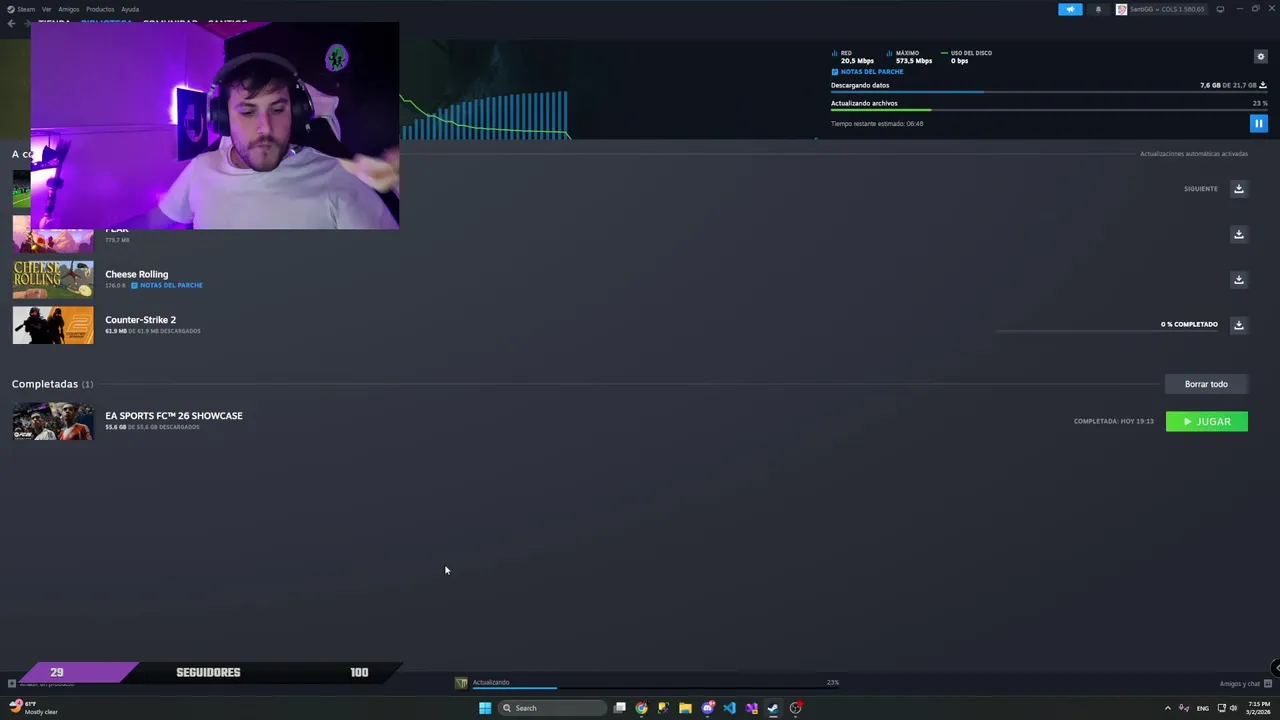Show hidden system tray icons
The height and width of the screenshot is (720, 1280).
tap(1167, 708)
